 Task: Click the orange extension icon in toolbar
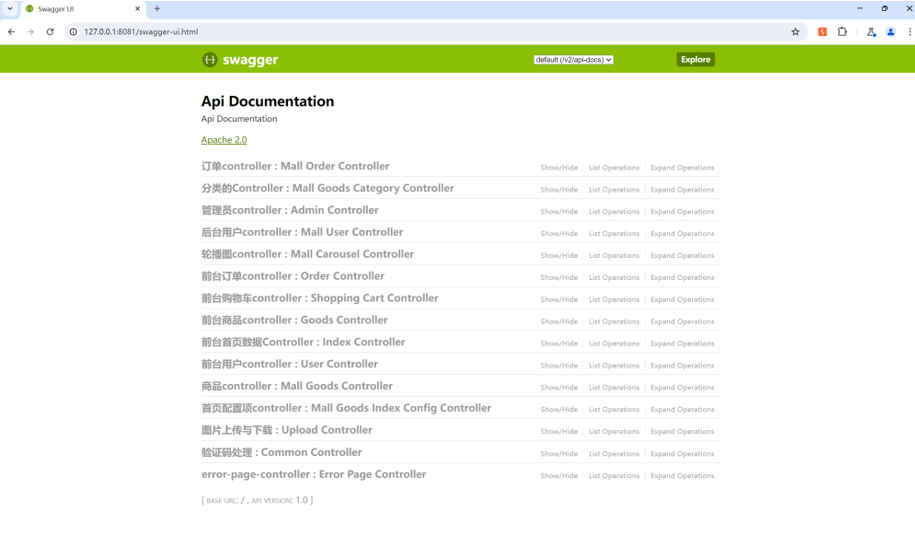822,32
